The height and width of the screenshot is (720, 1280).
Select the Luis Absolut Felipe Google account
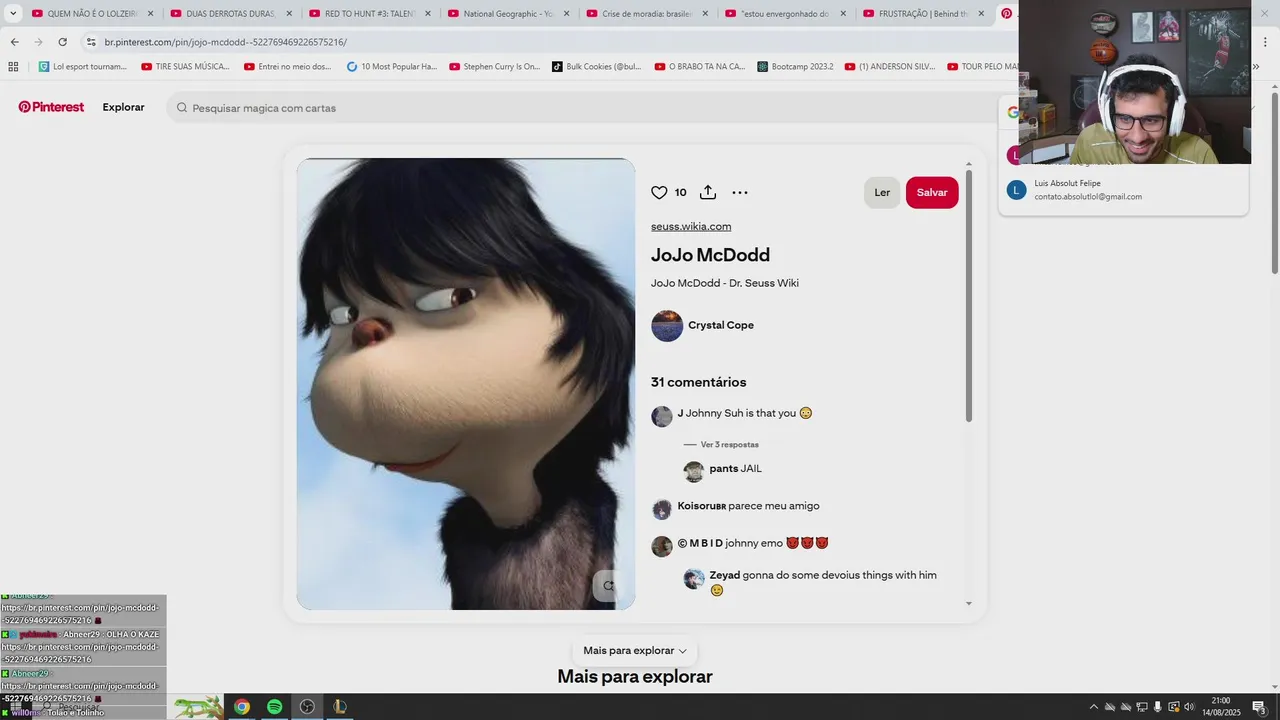[x=1123, y=190]
